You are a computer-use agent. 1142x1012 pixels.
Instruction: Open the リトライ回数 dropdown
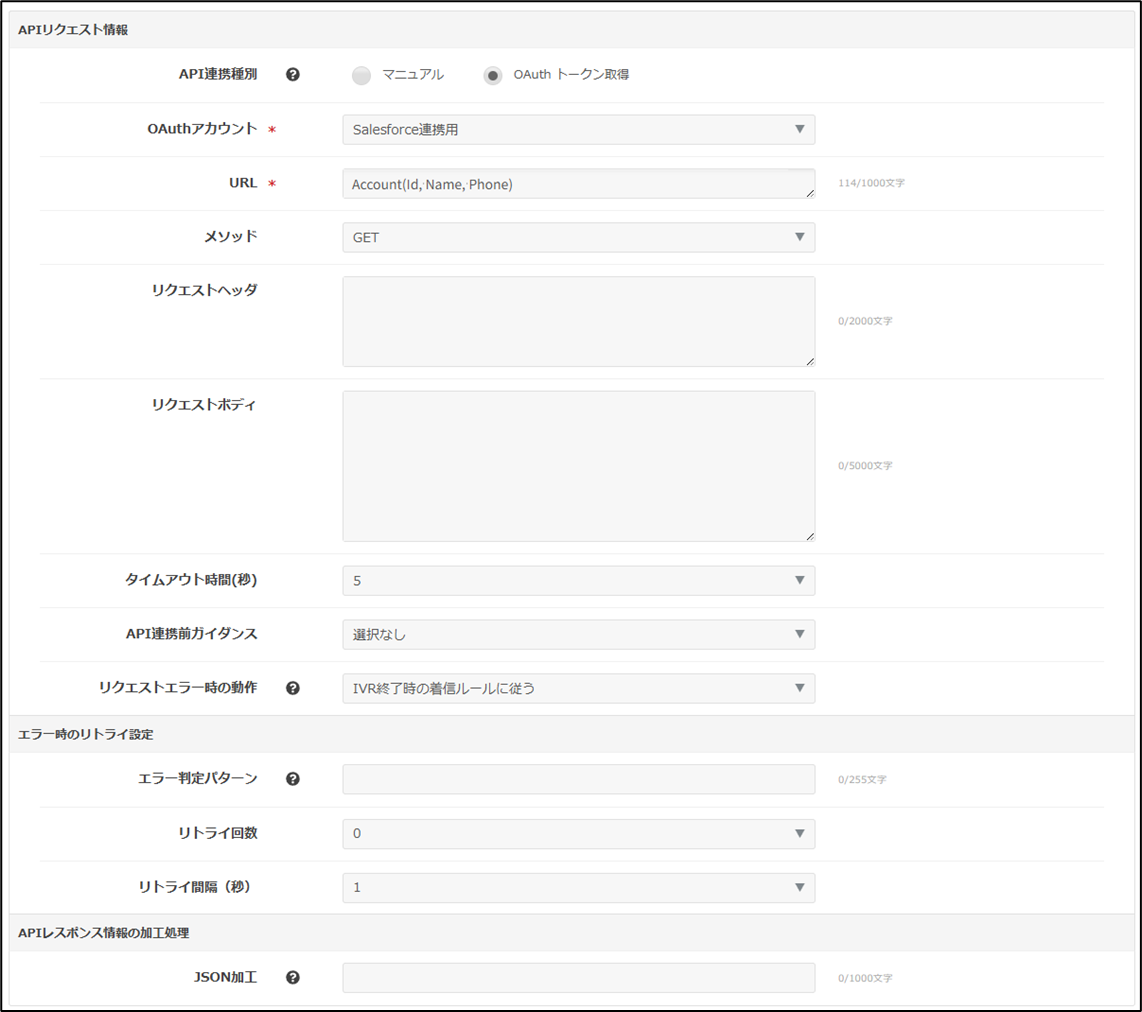(x=578, y=833)
